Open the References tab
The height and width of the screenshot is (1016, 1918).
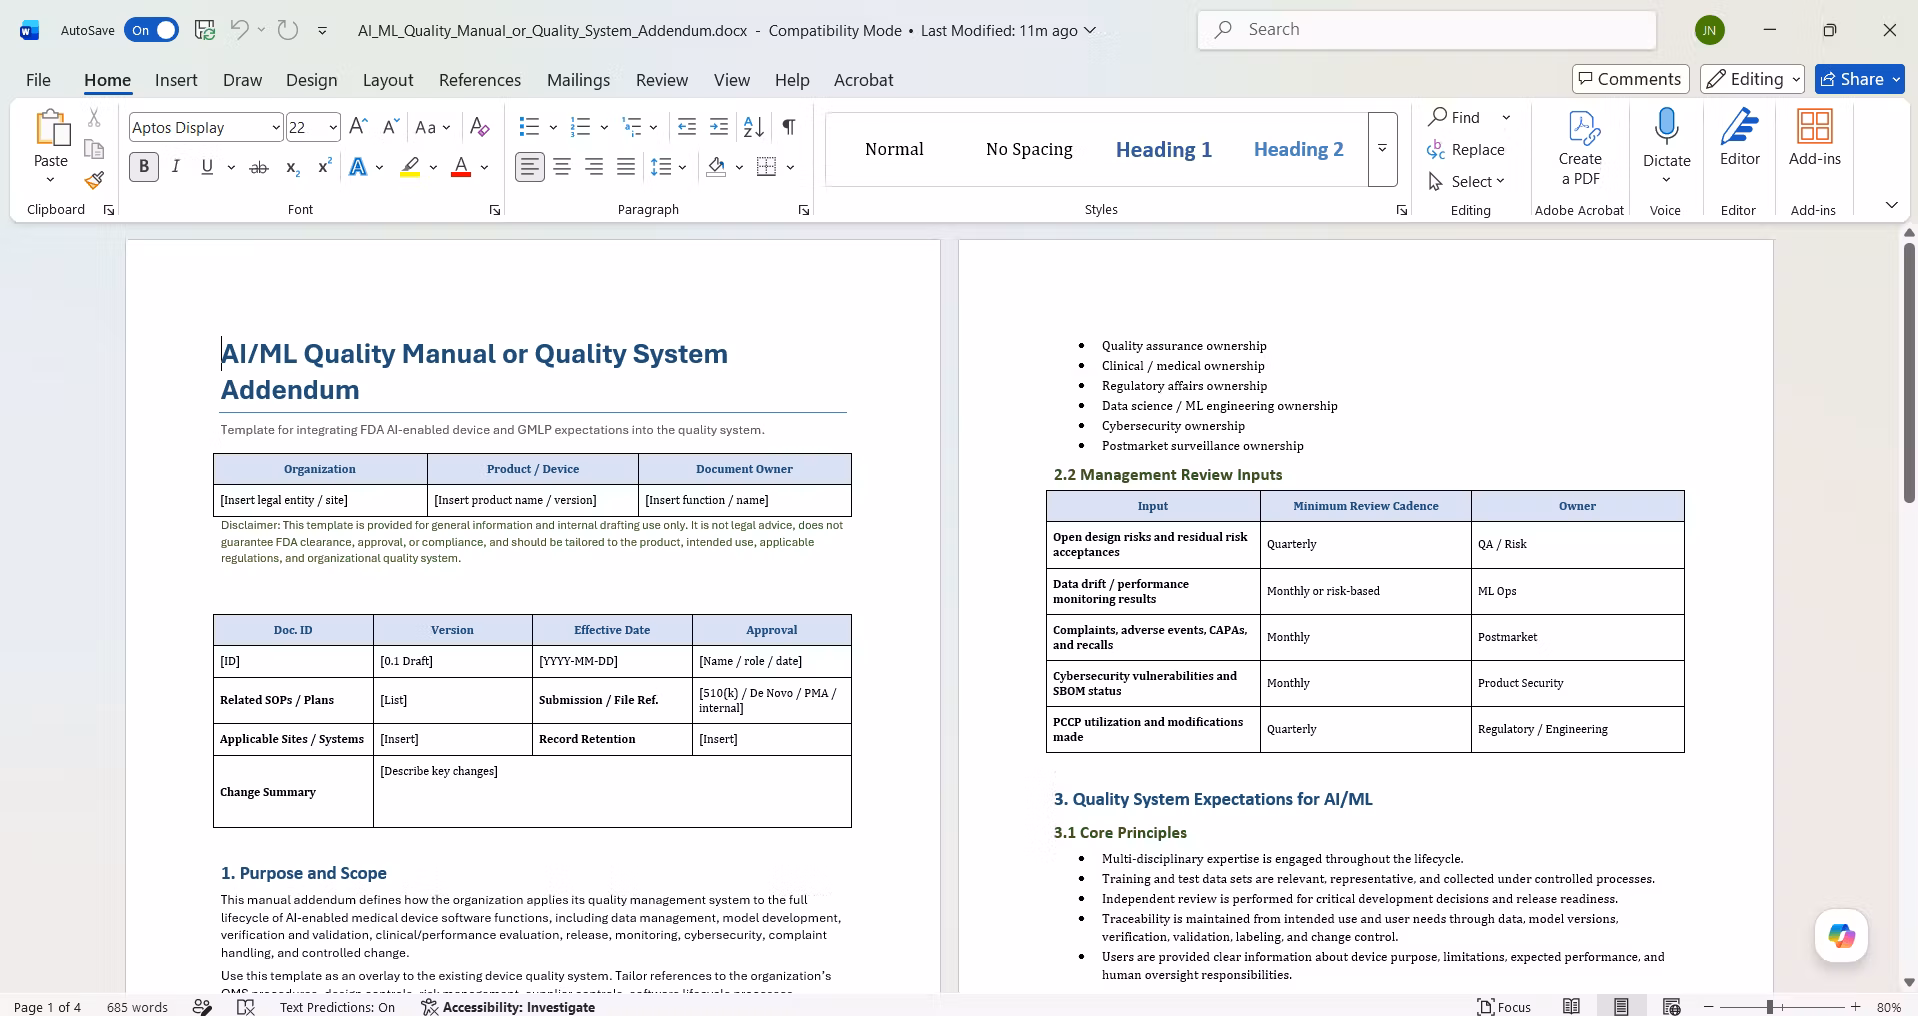[480, 80]
